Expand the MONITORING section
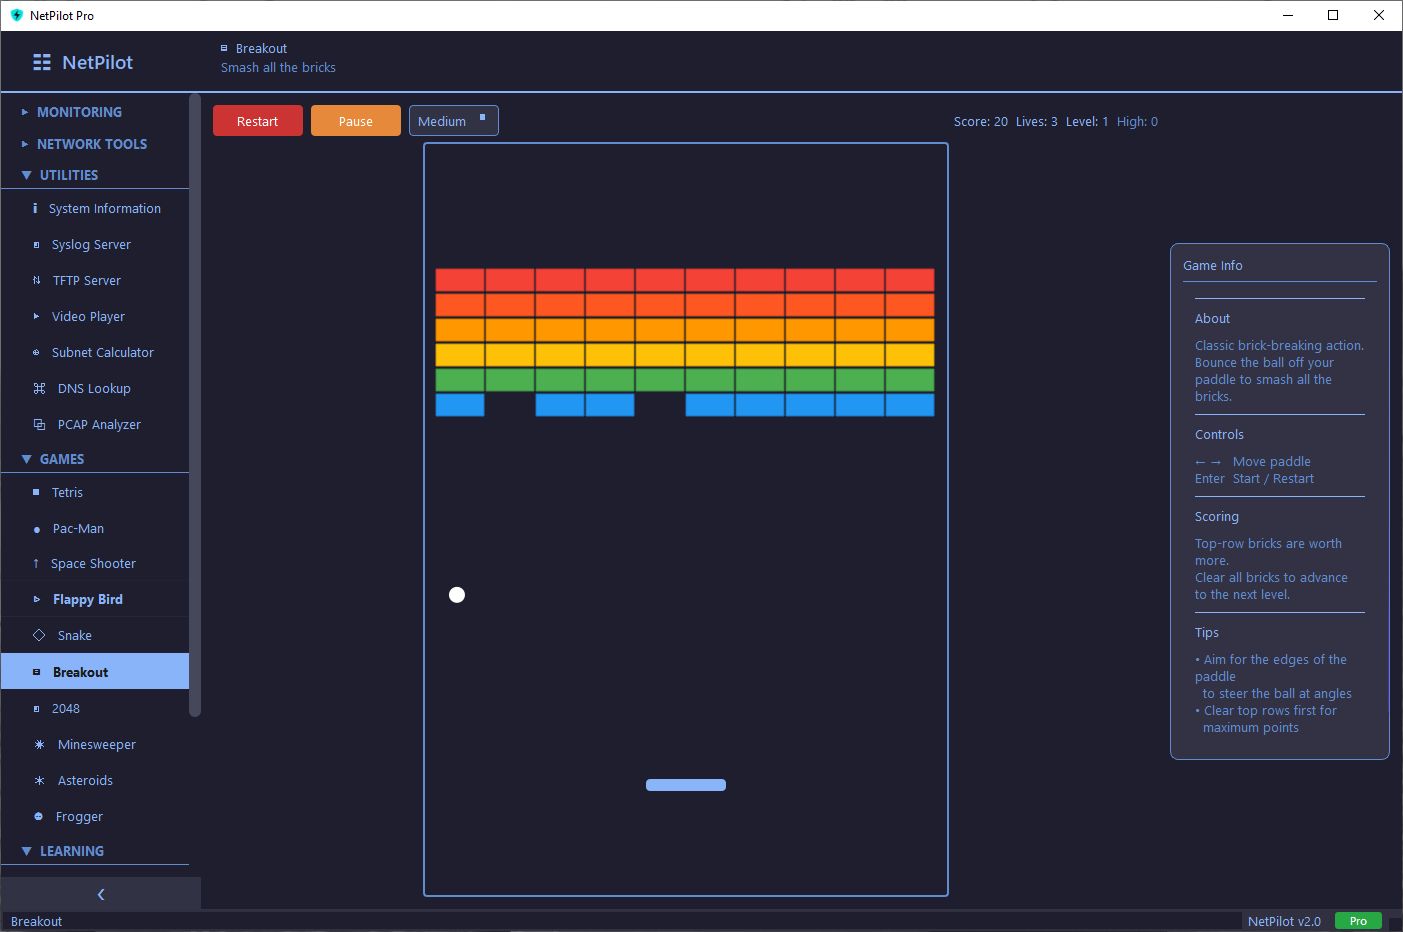The height and width of the screenshot is (932, 1403). point(79,113)
